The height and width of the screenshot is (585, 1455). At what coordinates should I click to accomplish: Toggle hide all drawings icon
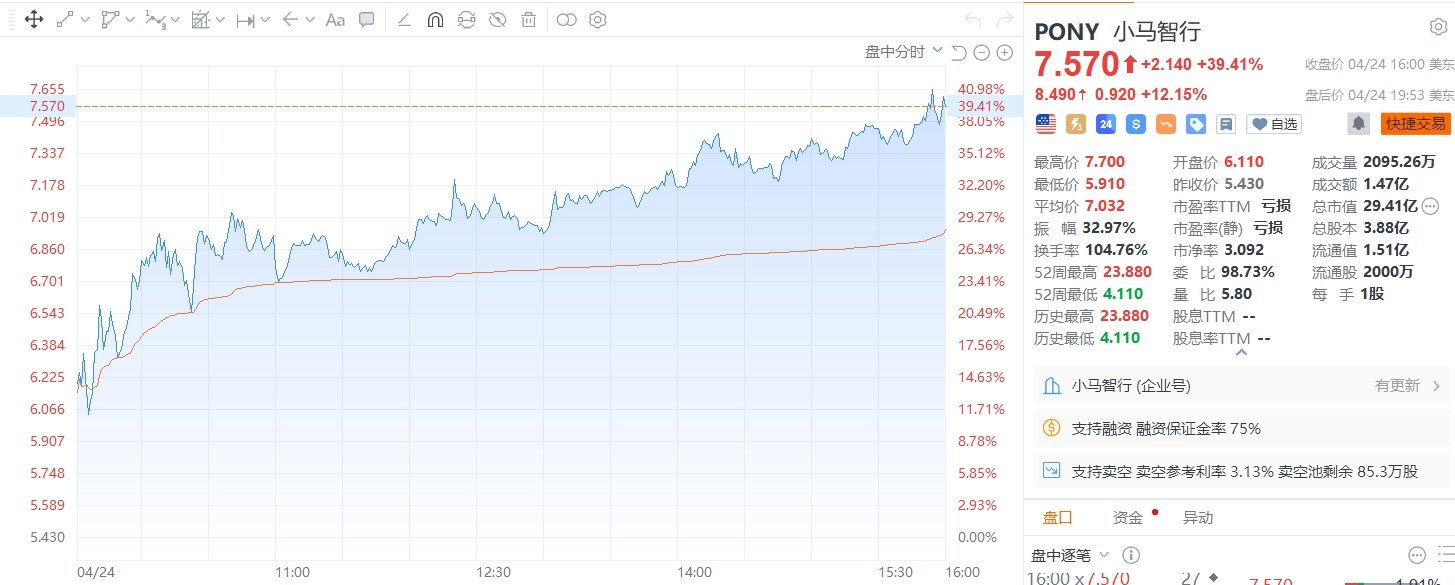click(497, 19)
